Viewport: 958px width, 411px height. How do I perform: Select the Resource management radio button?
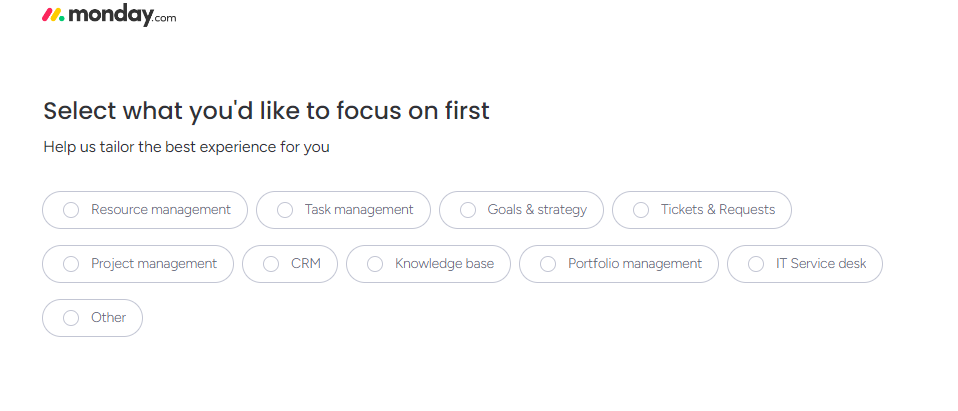click(x=71, y=210)
